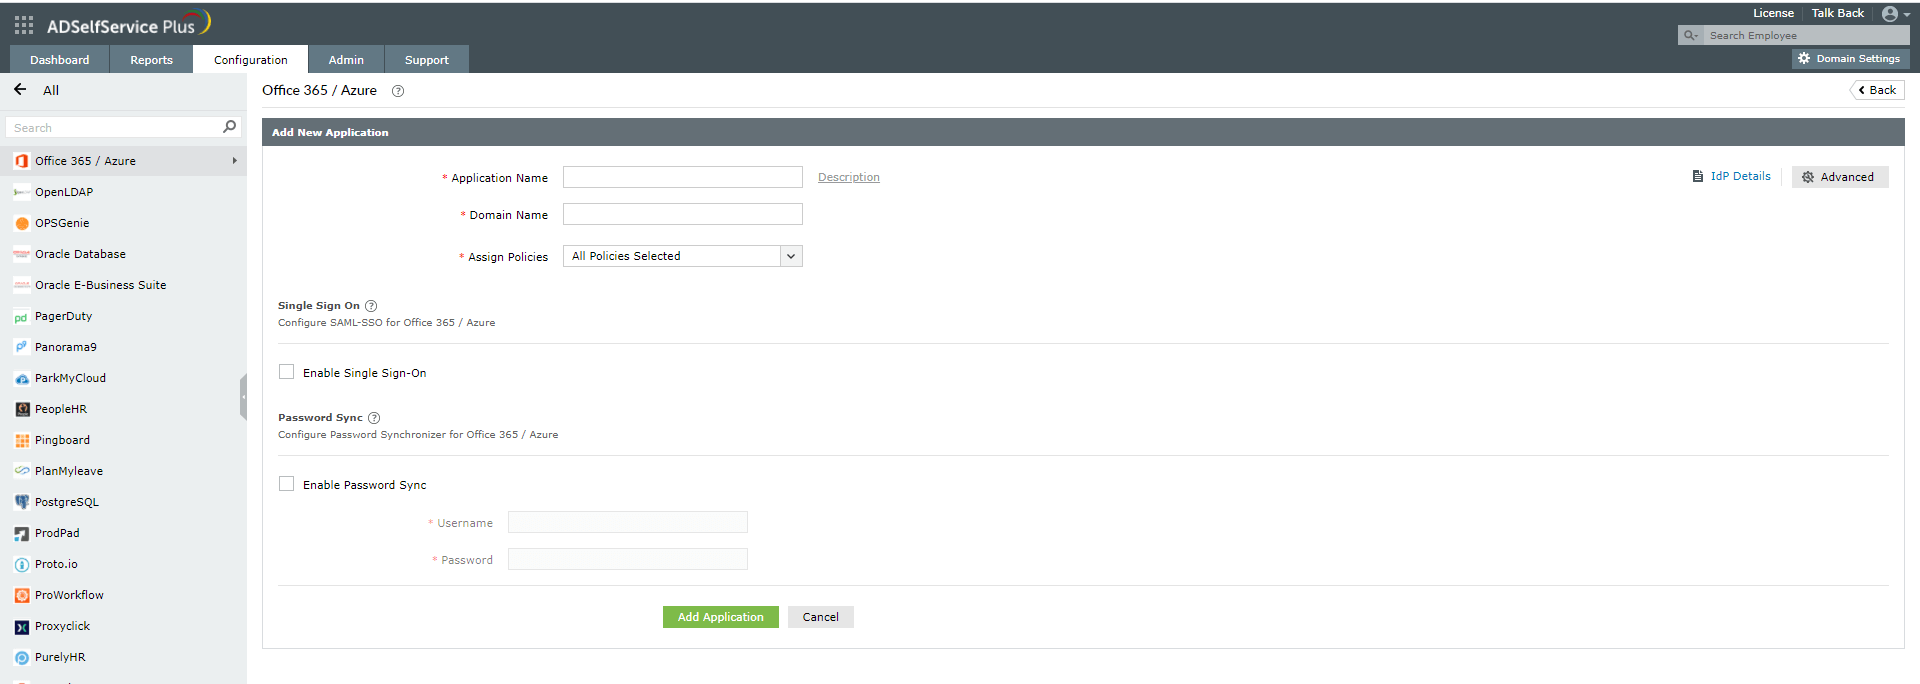Click the ADSelfService Plus logo

tap(128, 24)
